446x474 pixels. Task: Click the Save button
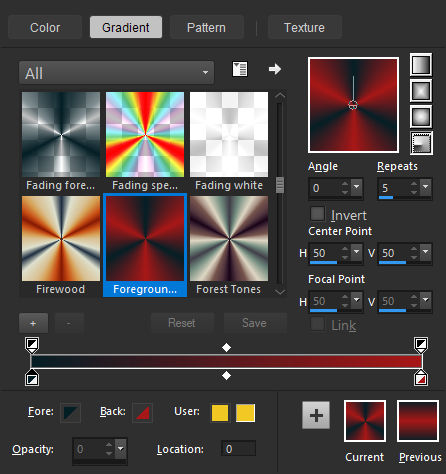point(255,323)
